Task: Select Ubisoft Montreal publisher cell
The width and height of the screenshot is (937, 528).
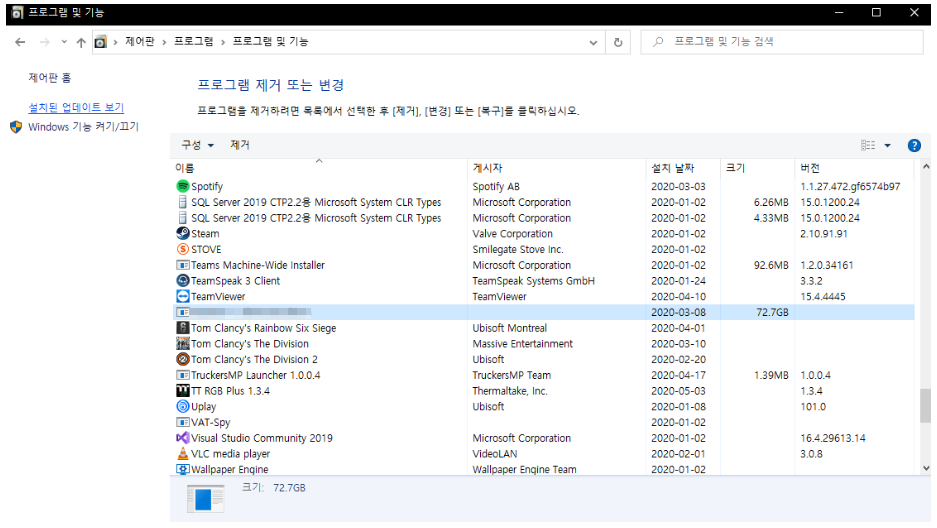Action: (509, 328)
